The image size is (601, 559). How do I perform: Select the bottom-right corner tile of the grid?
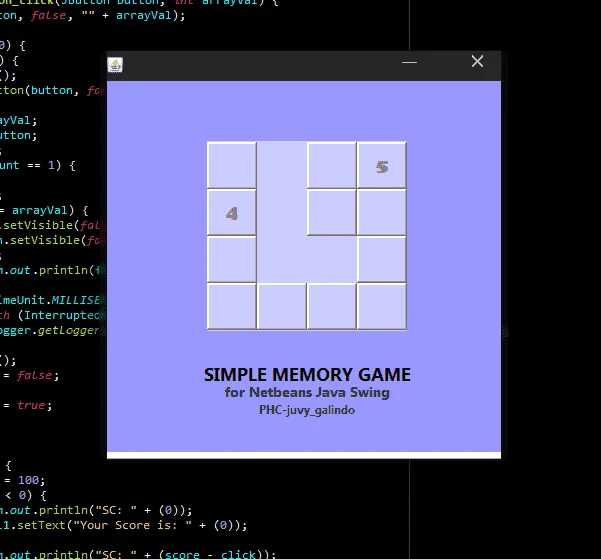tap(382, 306)
